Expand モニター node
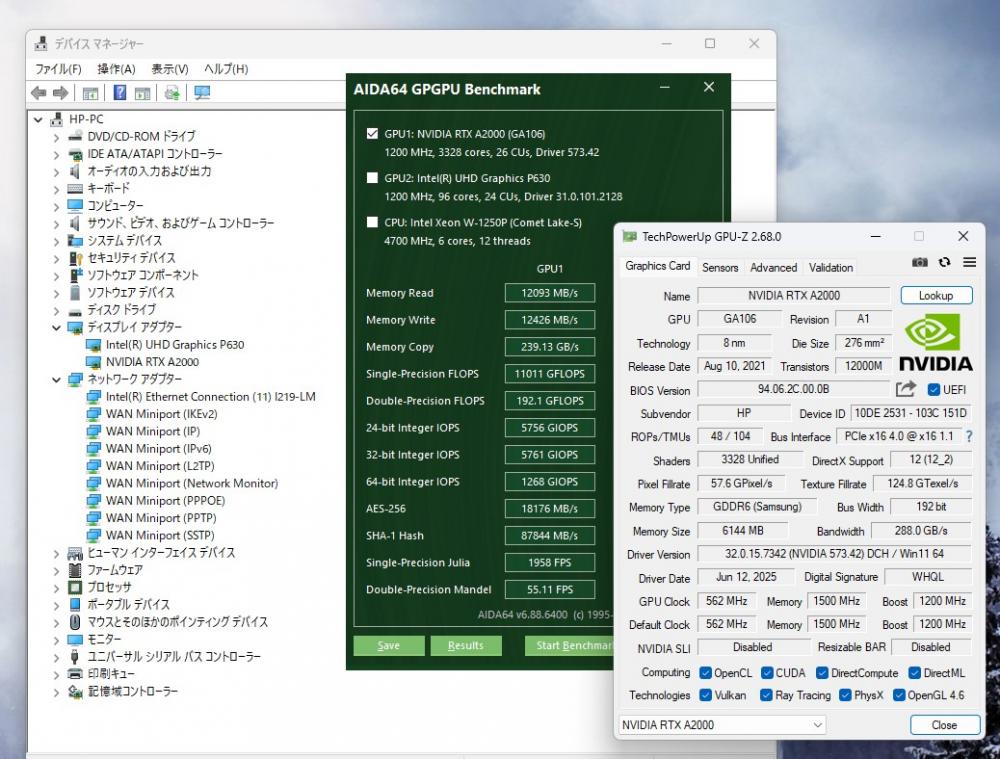1000x759 pixels. [56, 640]
